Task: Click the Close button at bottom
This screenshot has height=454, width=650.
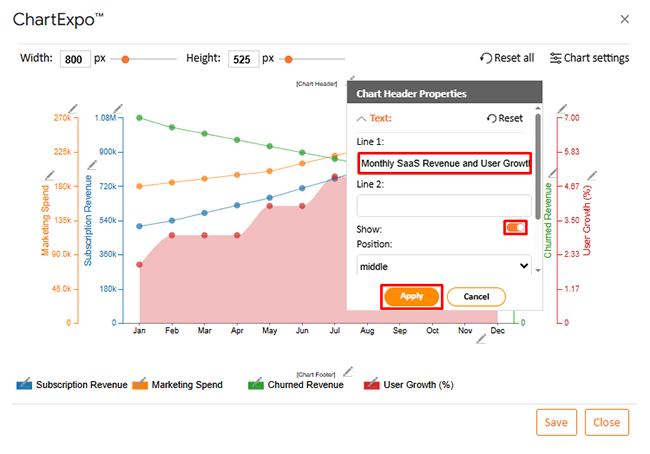Action: click(606, 422)
